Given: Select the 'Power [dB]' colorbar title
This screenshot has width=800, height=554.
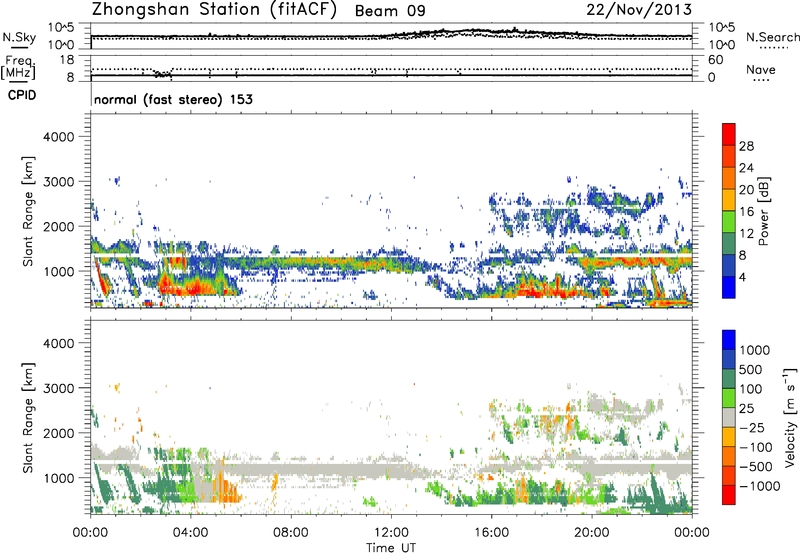Looking at the screenshot, I should coord(764,211).
